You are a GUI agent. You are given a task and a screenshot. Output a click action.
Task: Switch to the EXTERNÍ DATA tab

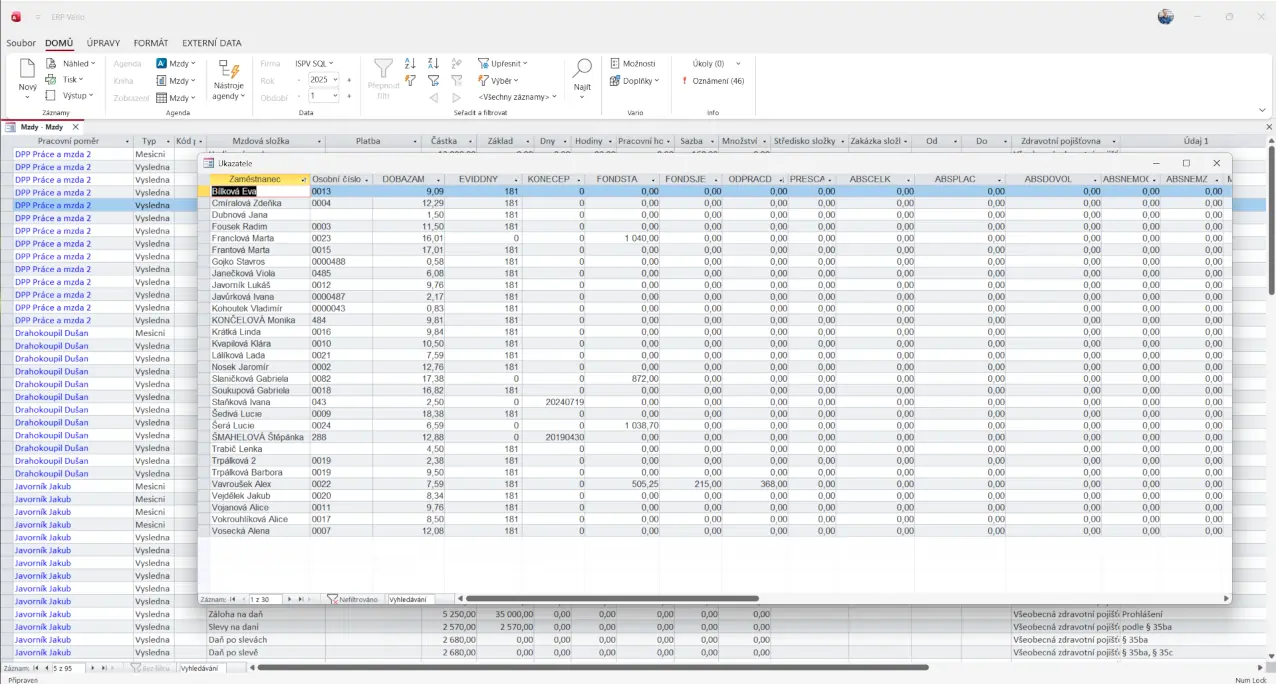[211, 43]
